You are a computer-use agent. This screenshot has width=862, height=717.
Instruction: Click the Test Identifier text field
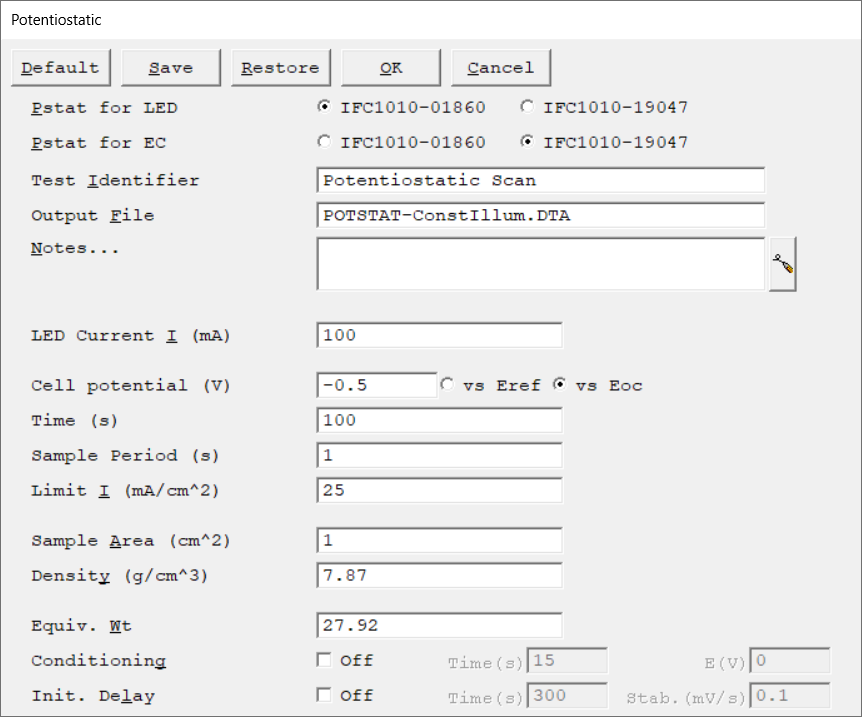540,181
